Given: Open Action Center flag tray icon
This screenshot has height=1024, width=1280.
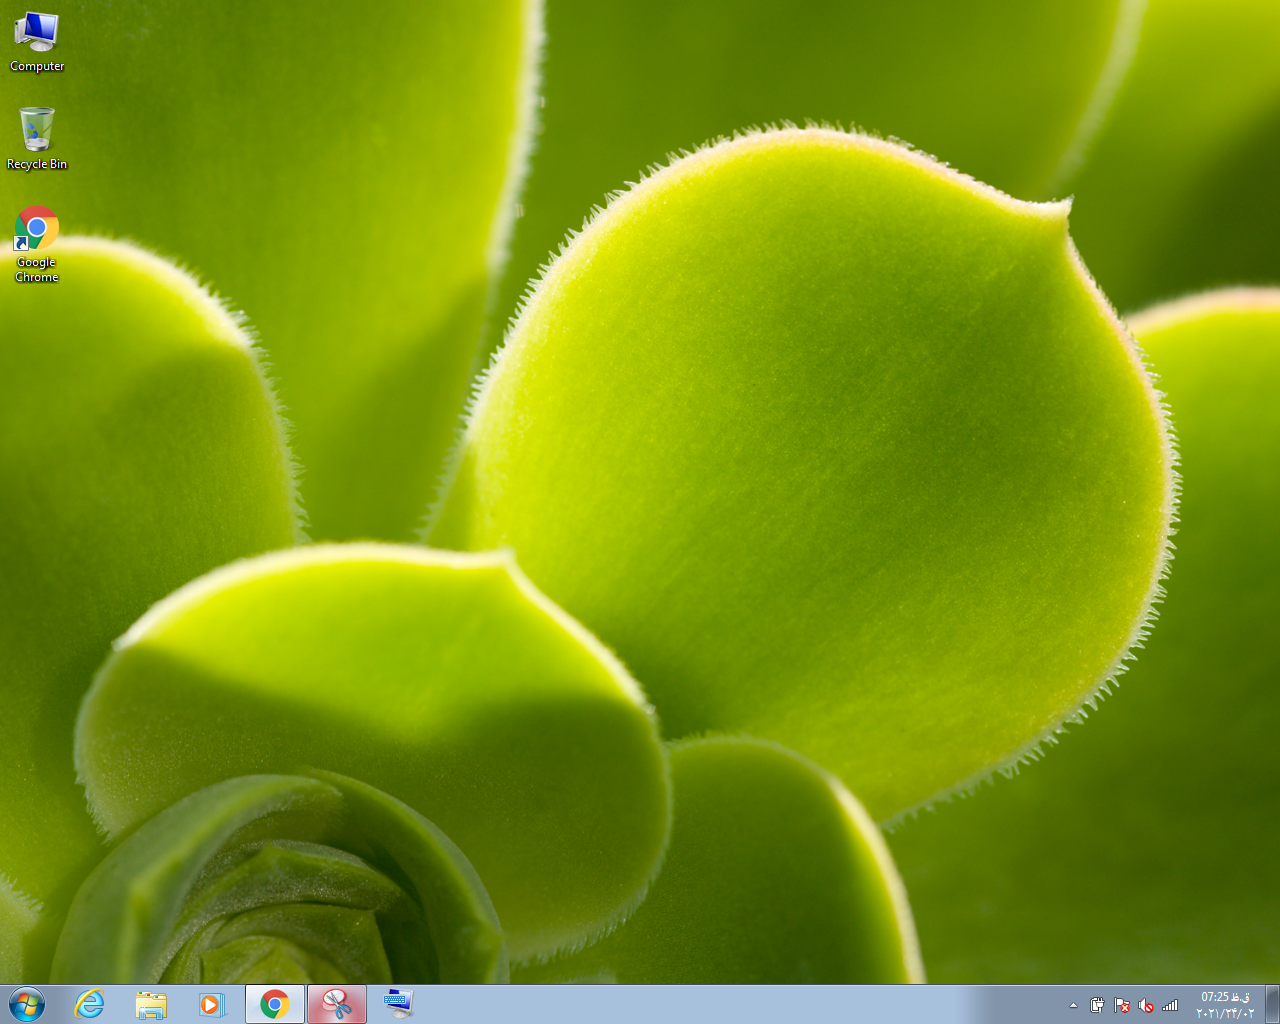Looking at the screenshot, I should (x=1122, y=1005).
